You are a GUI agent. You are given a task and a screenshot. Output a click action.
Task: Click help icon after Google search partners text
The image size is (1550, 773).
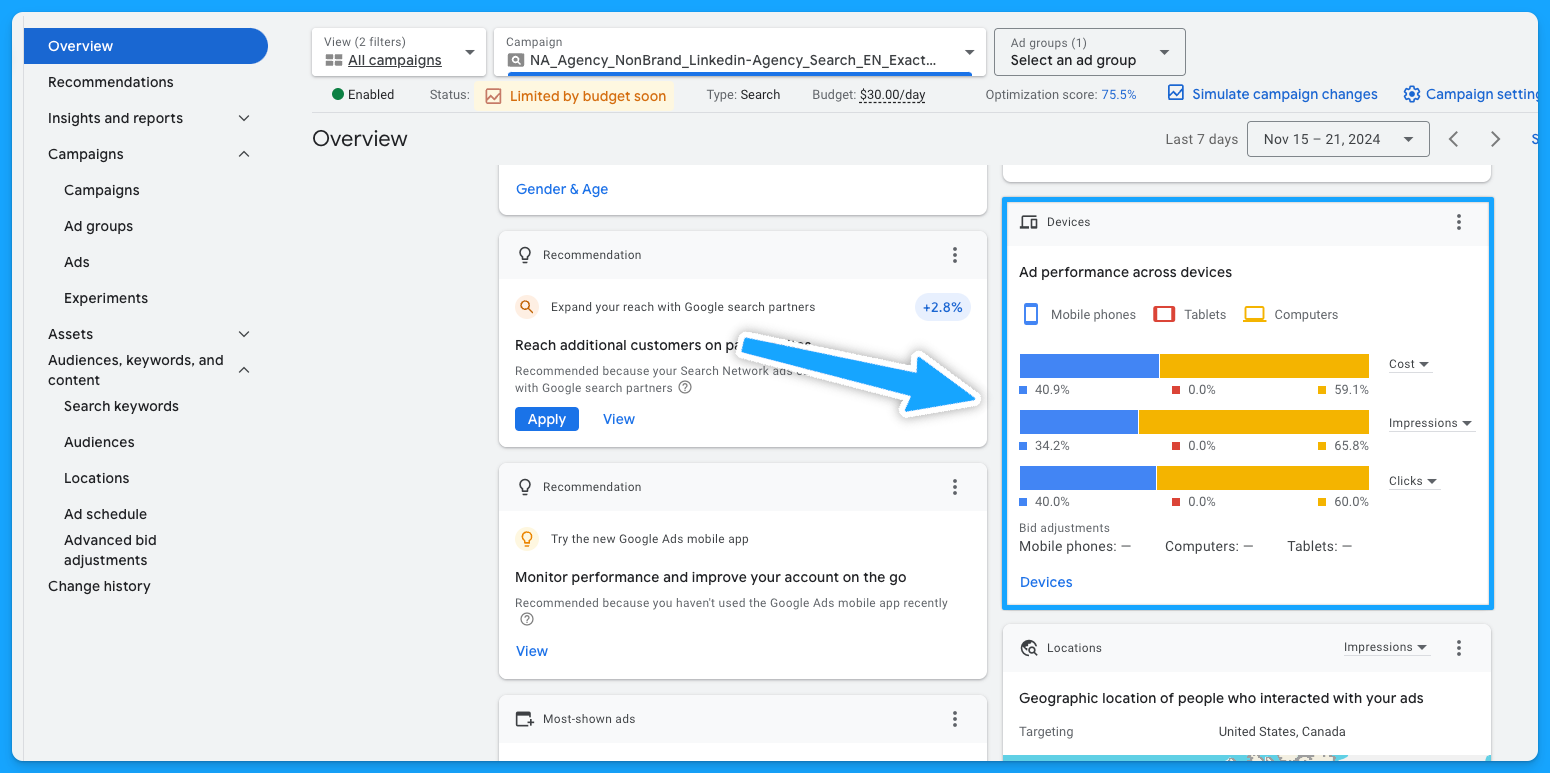[x=685, y=387]
